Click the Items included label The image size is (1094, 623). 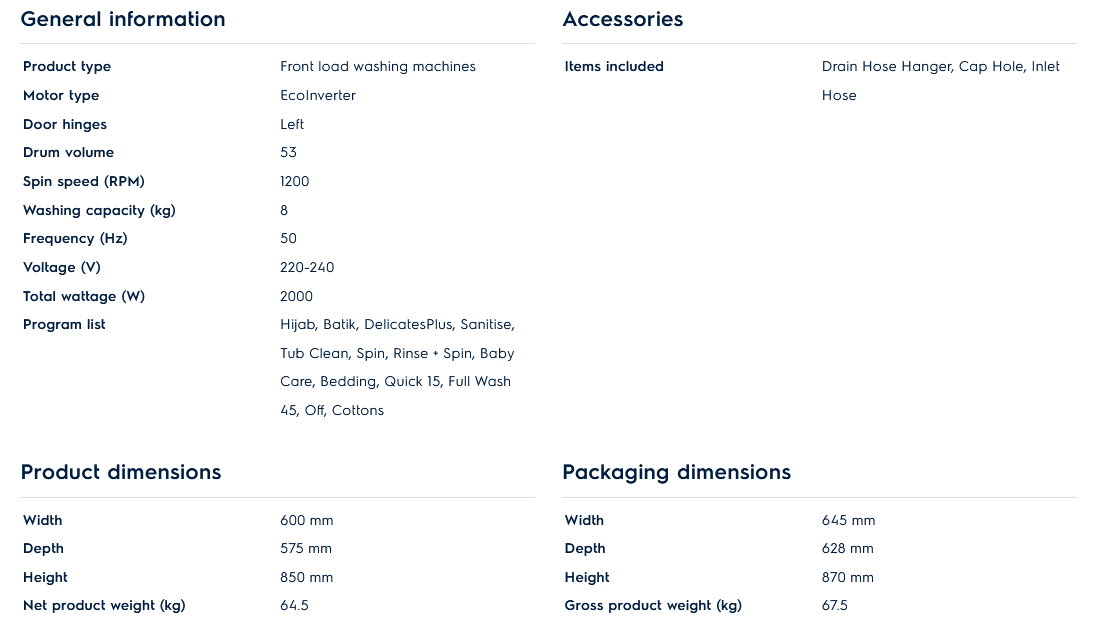tap(614, 67)
